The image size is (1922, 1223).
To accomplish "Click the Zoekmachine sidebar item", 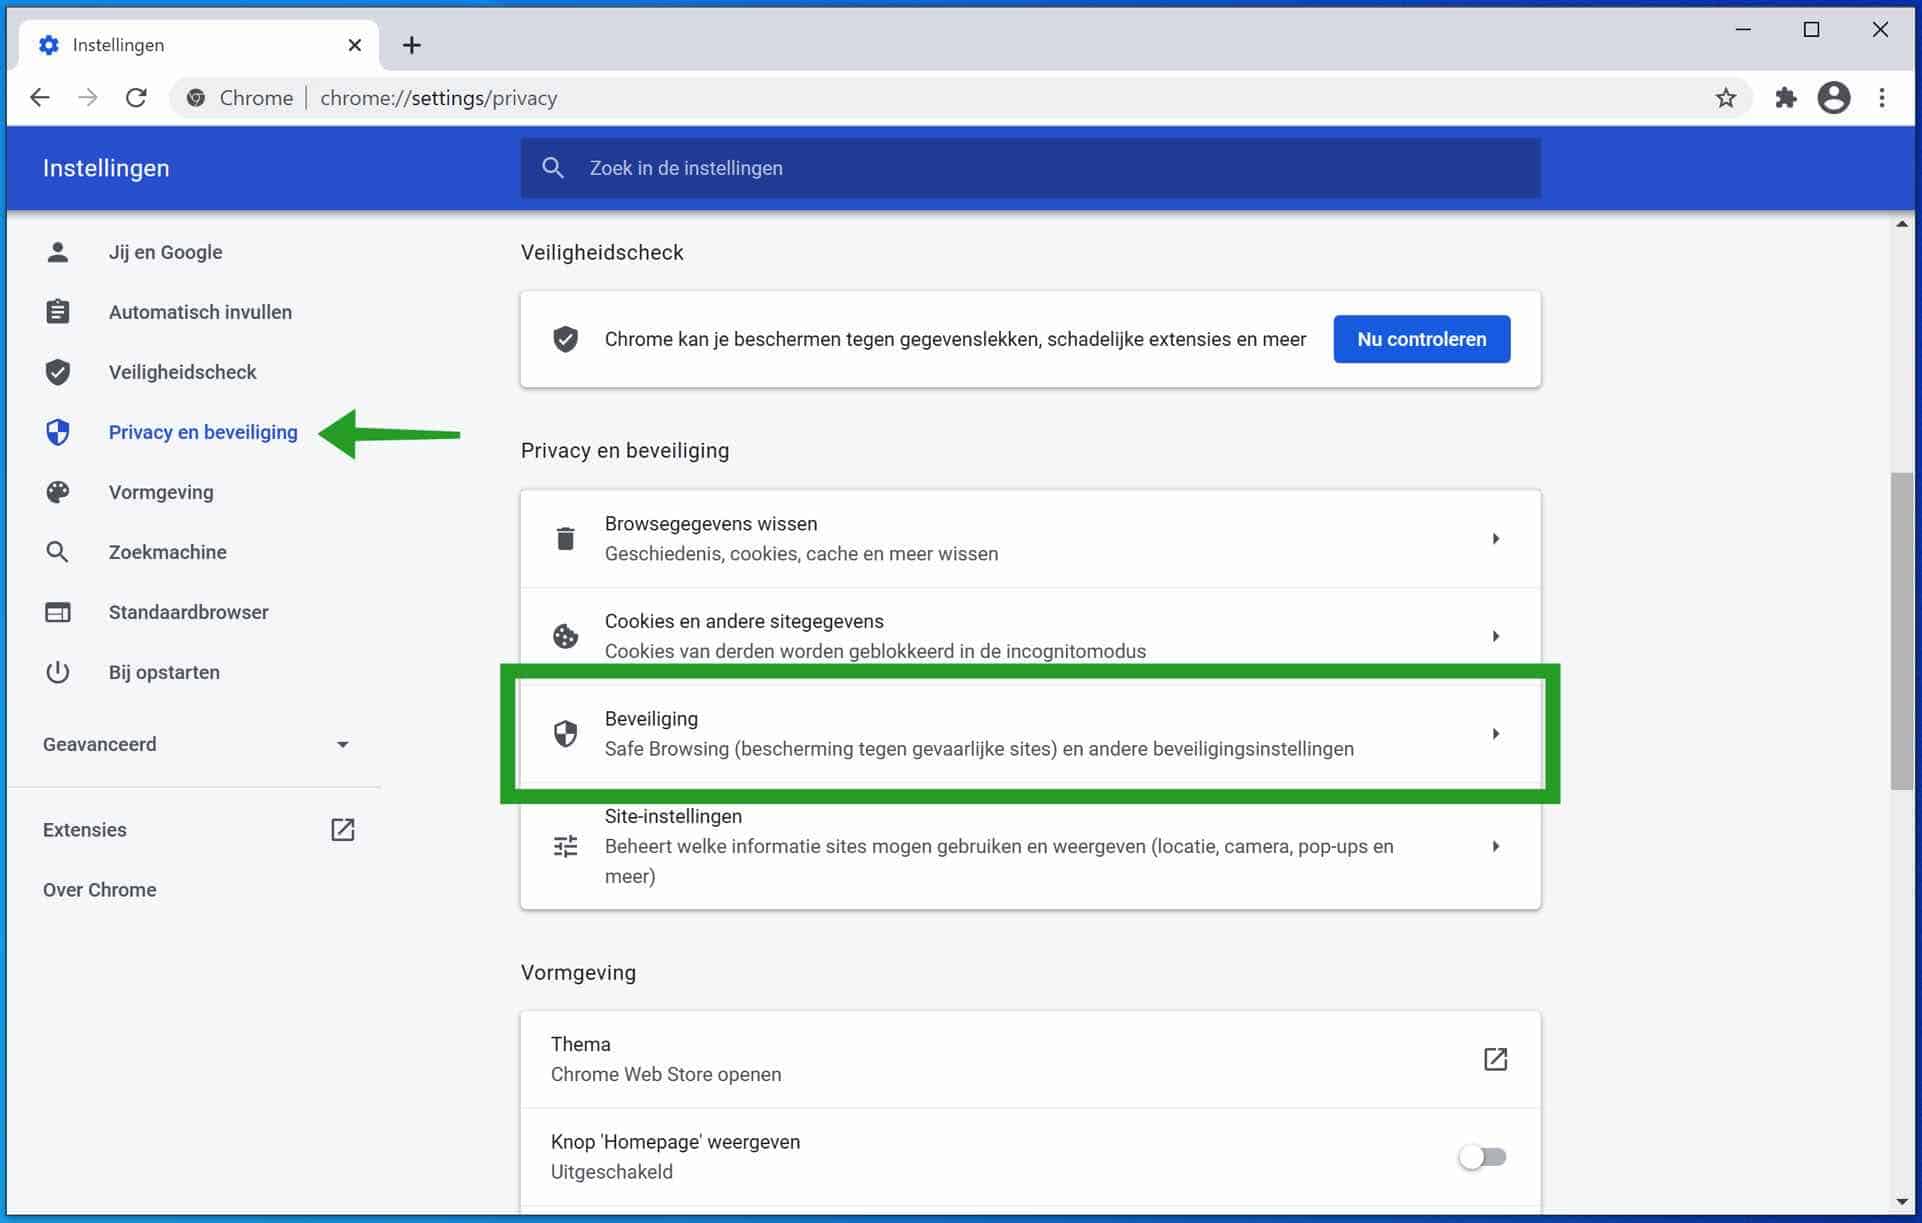I will [167, 552].
